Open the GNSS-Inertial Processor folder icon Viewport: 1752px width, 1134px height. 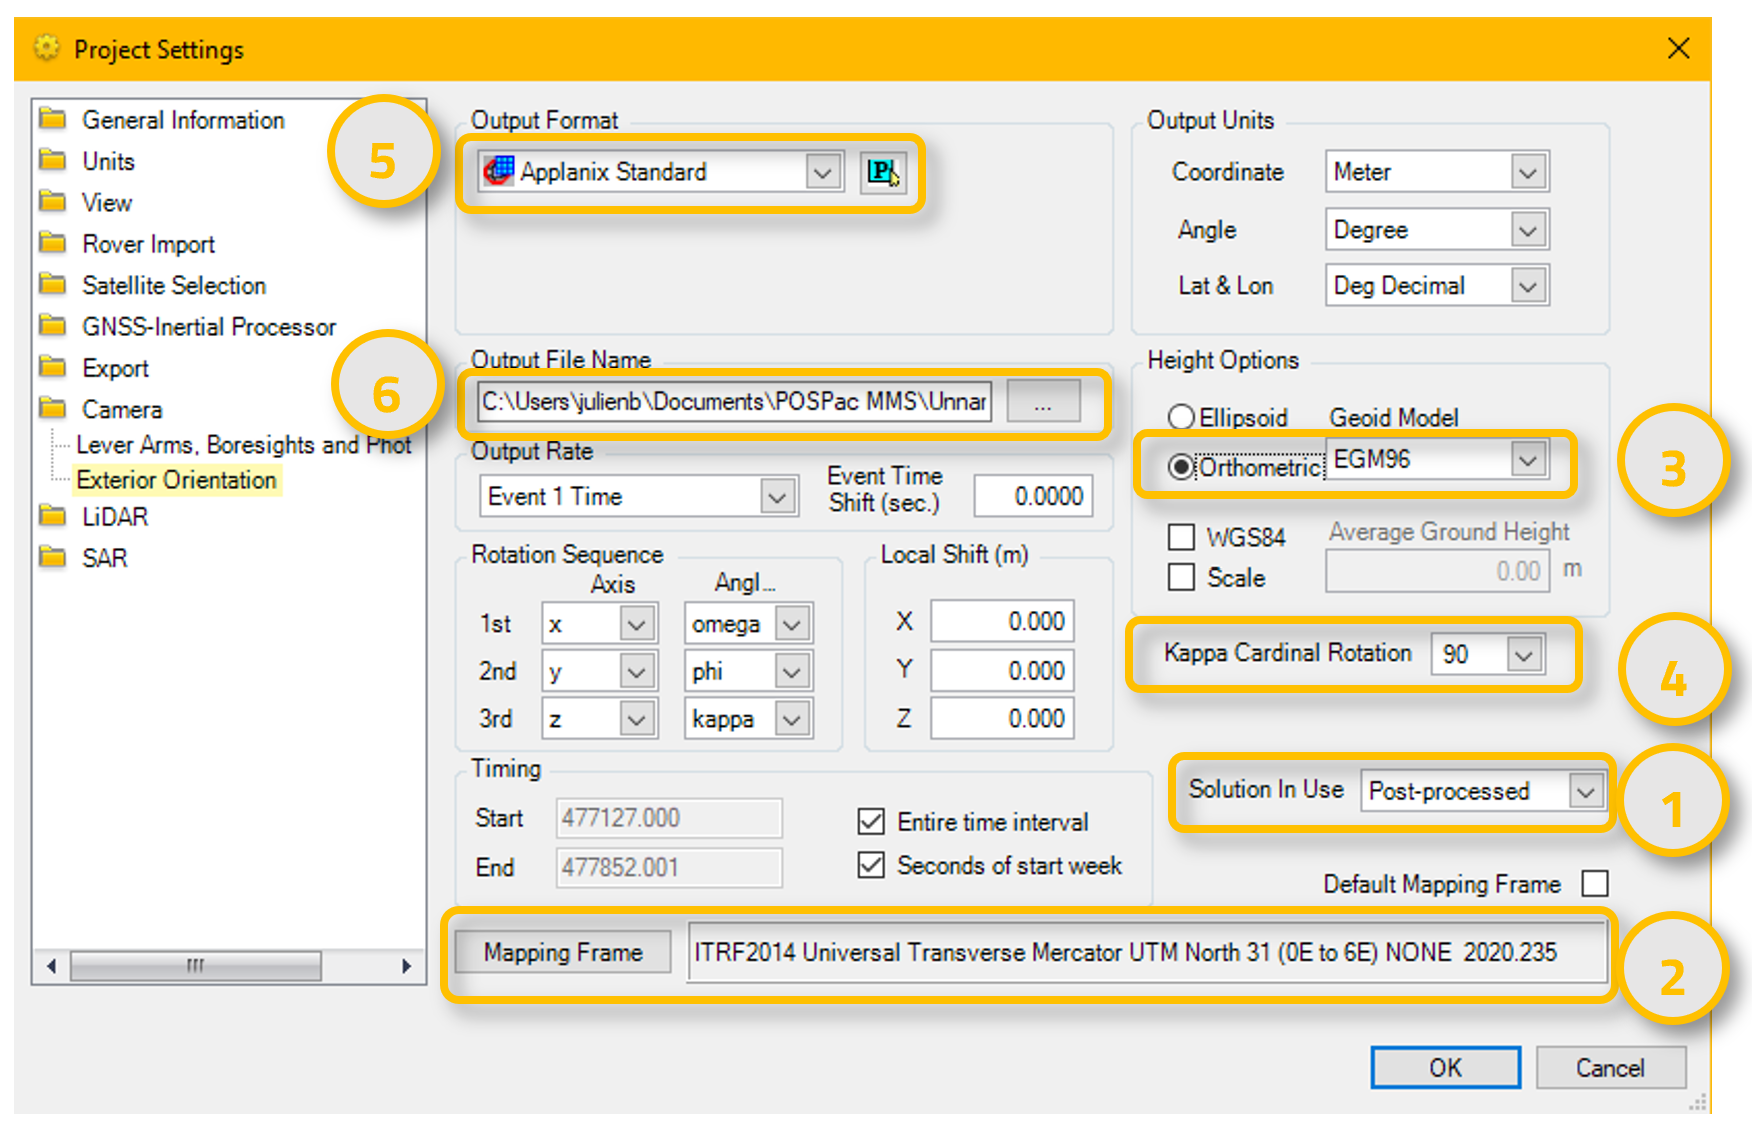coord(51,326)
